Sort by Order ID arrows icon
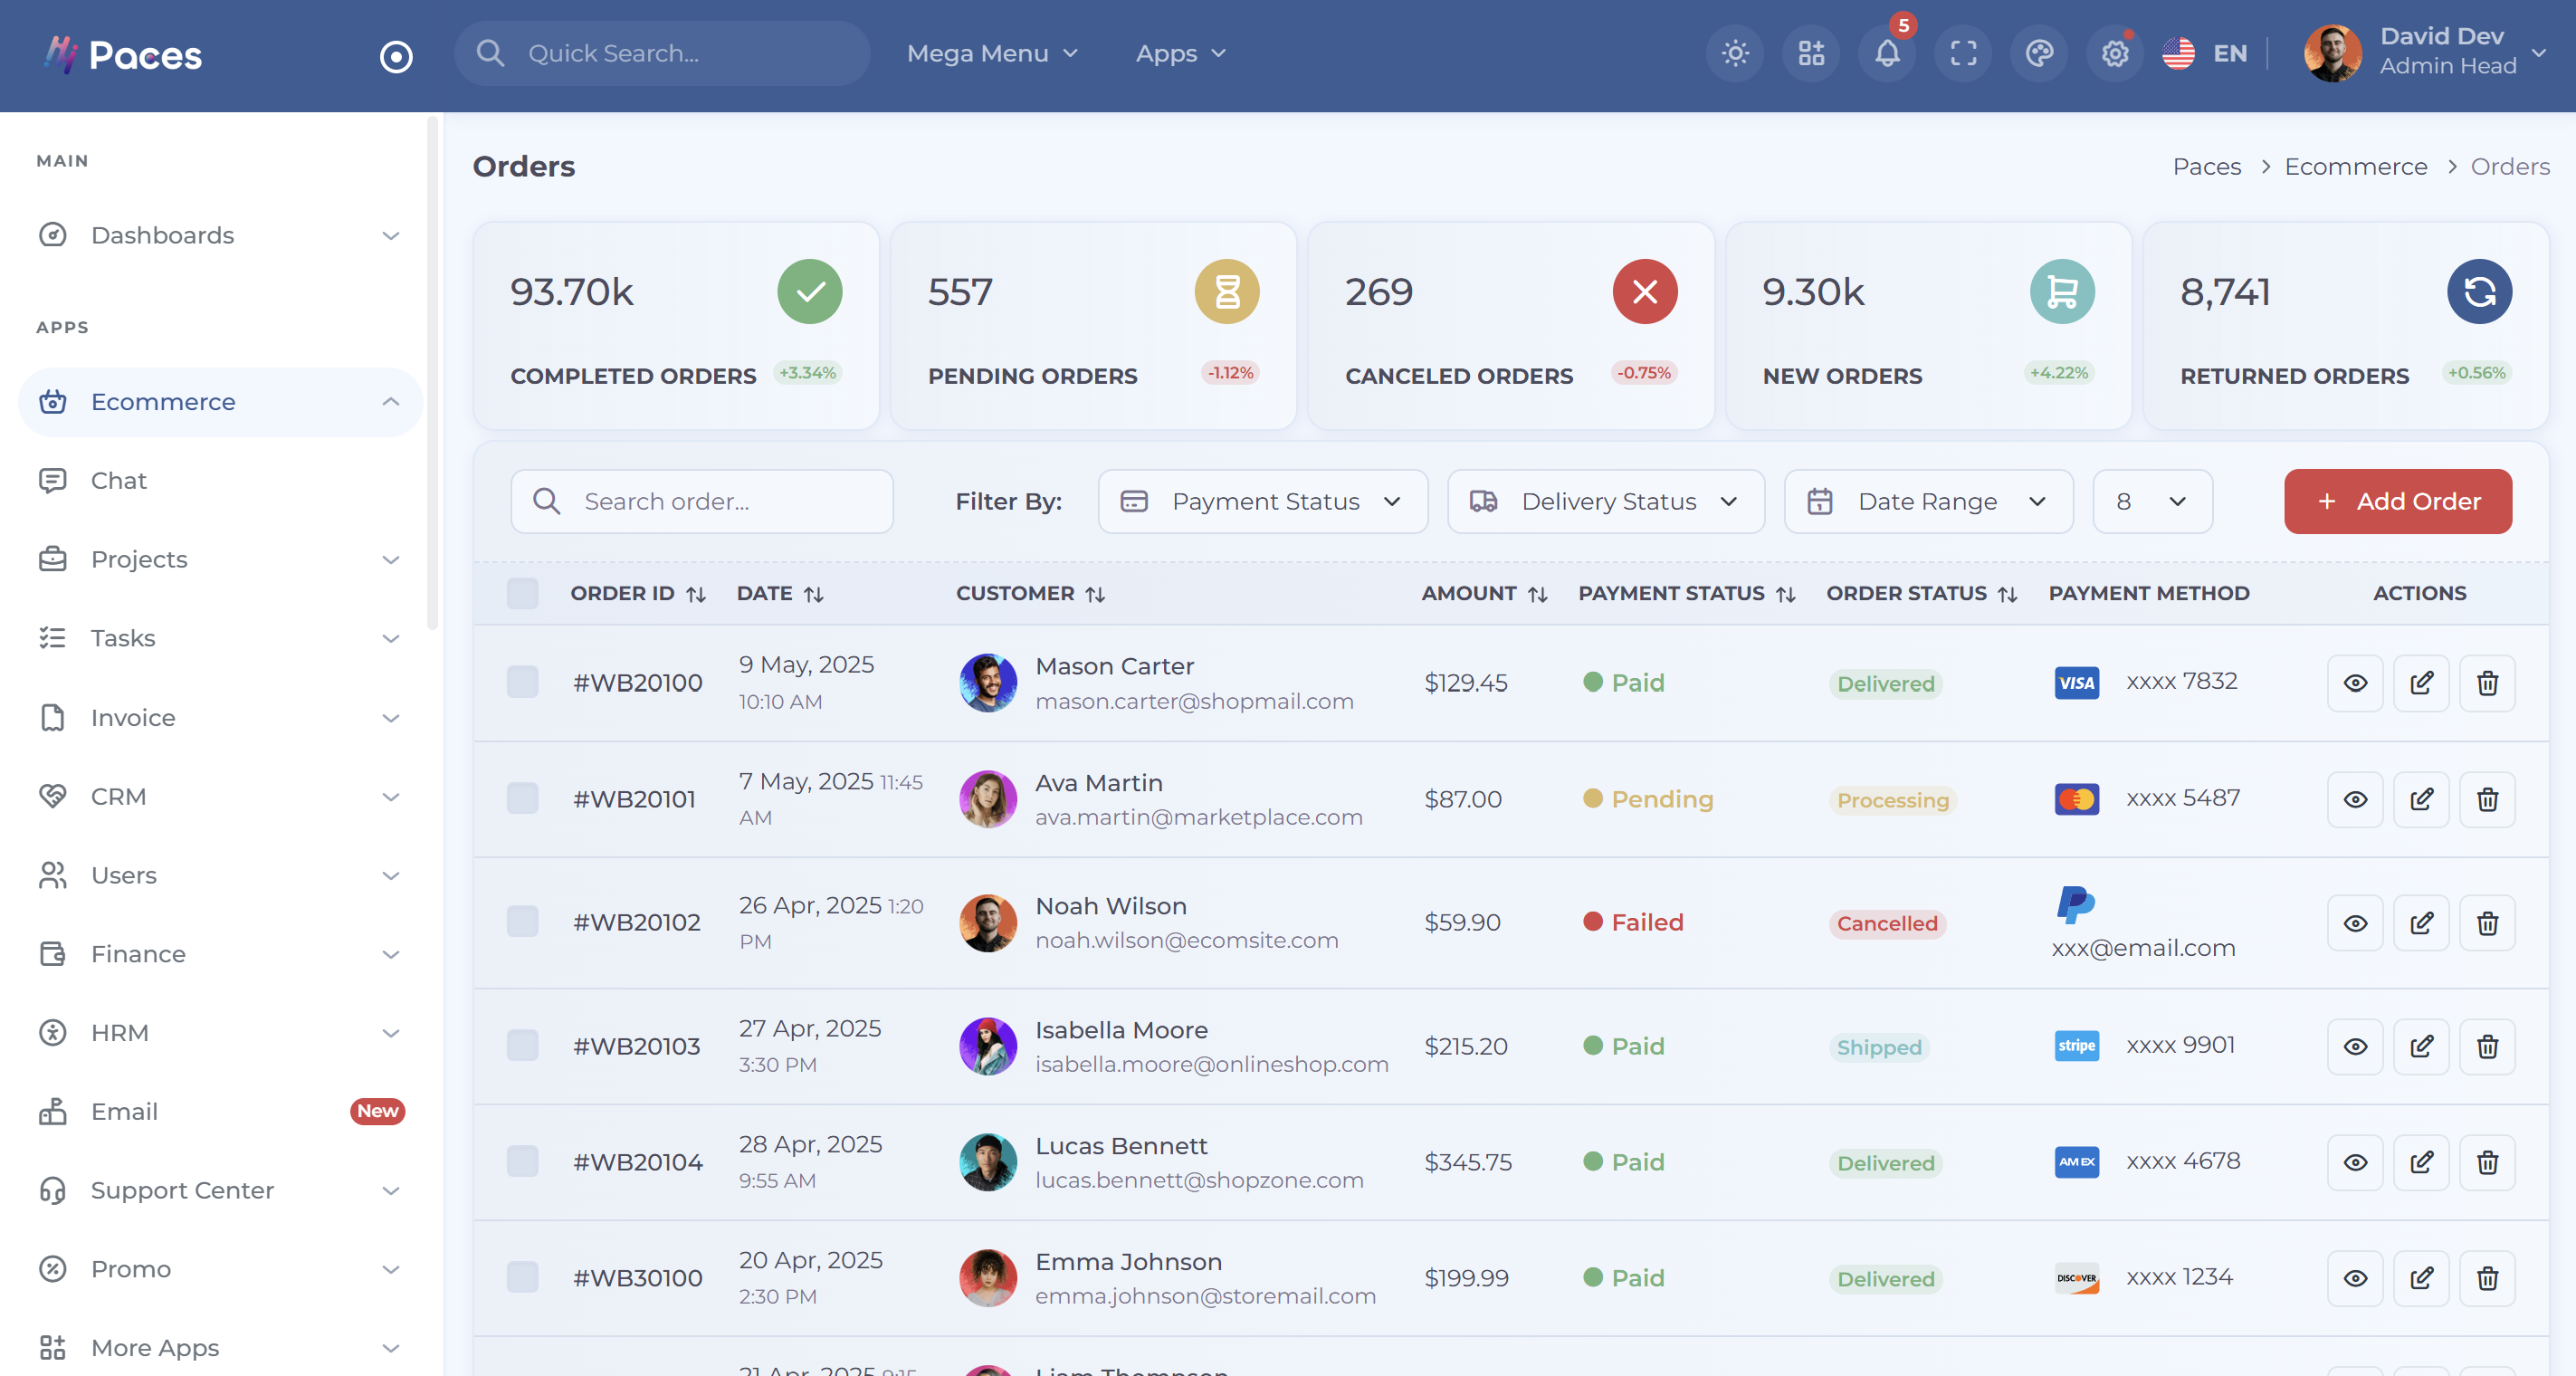This screenshot has width=2576, height=1376. pyautogui.click(x=696, y=594)
